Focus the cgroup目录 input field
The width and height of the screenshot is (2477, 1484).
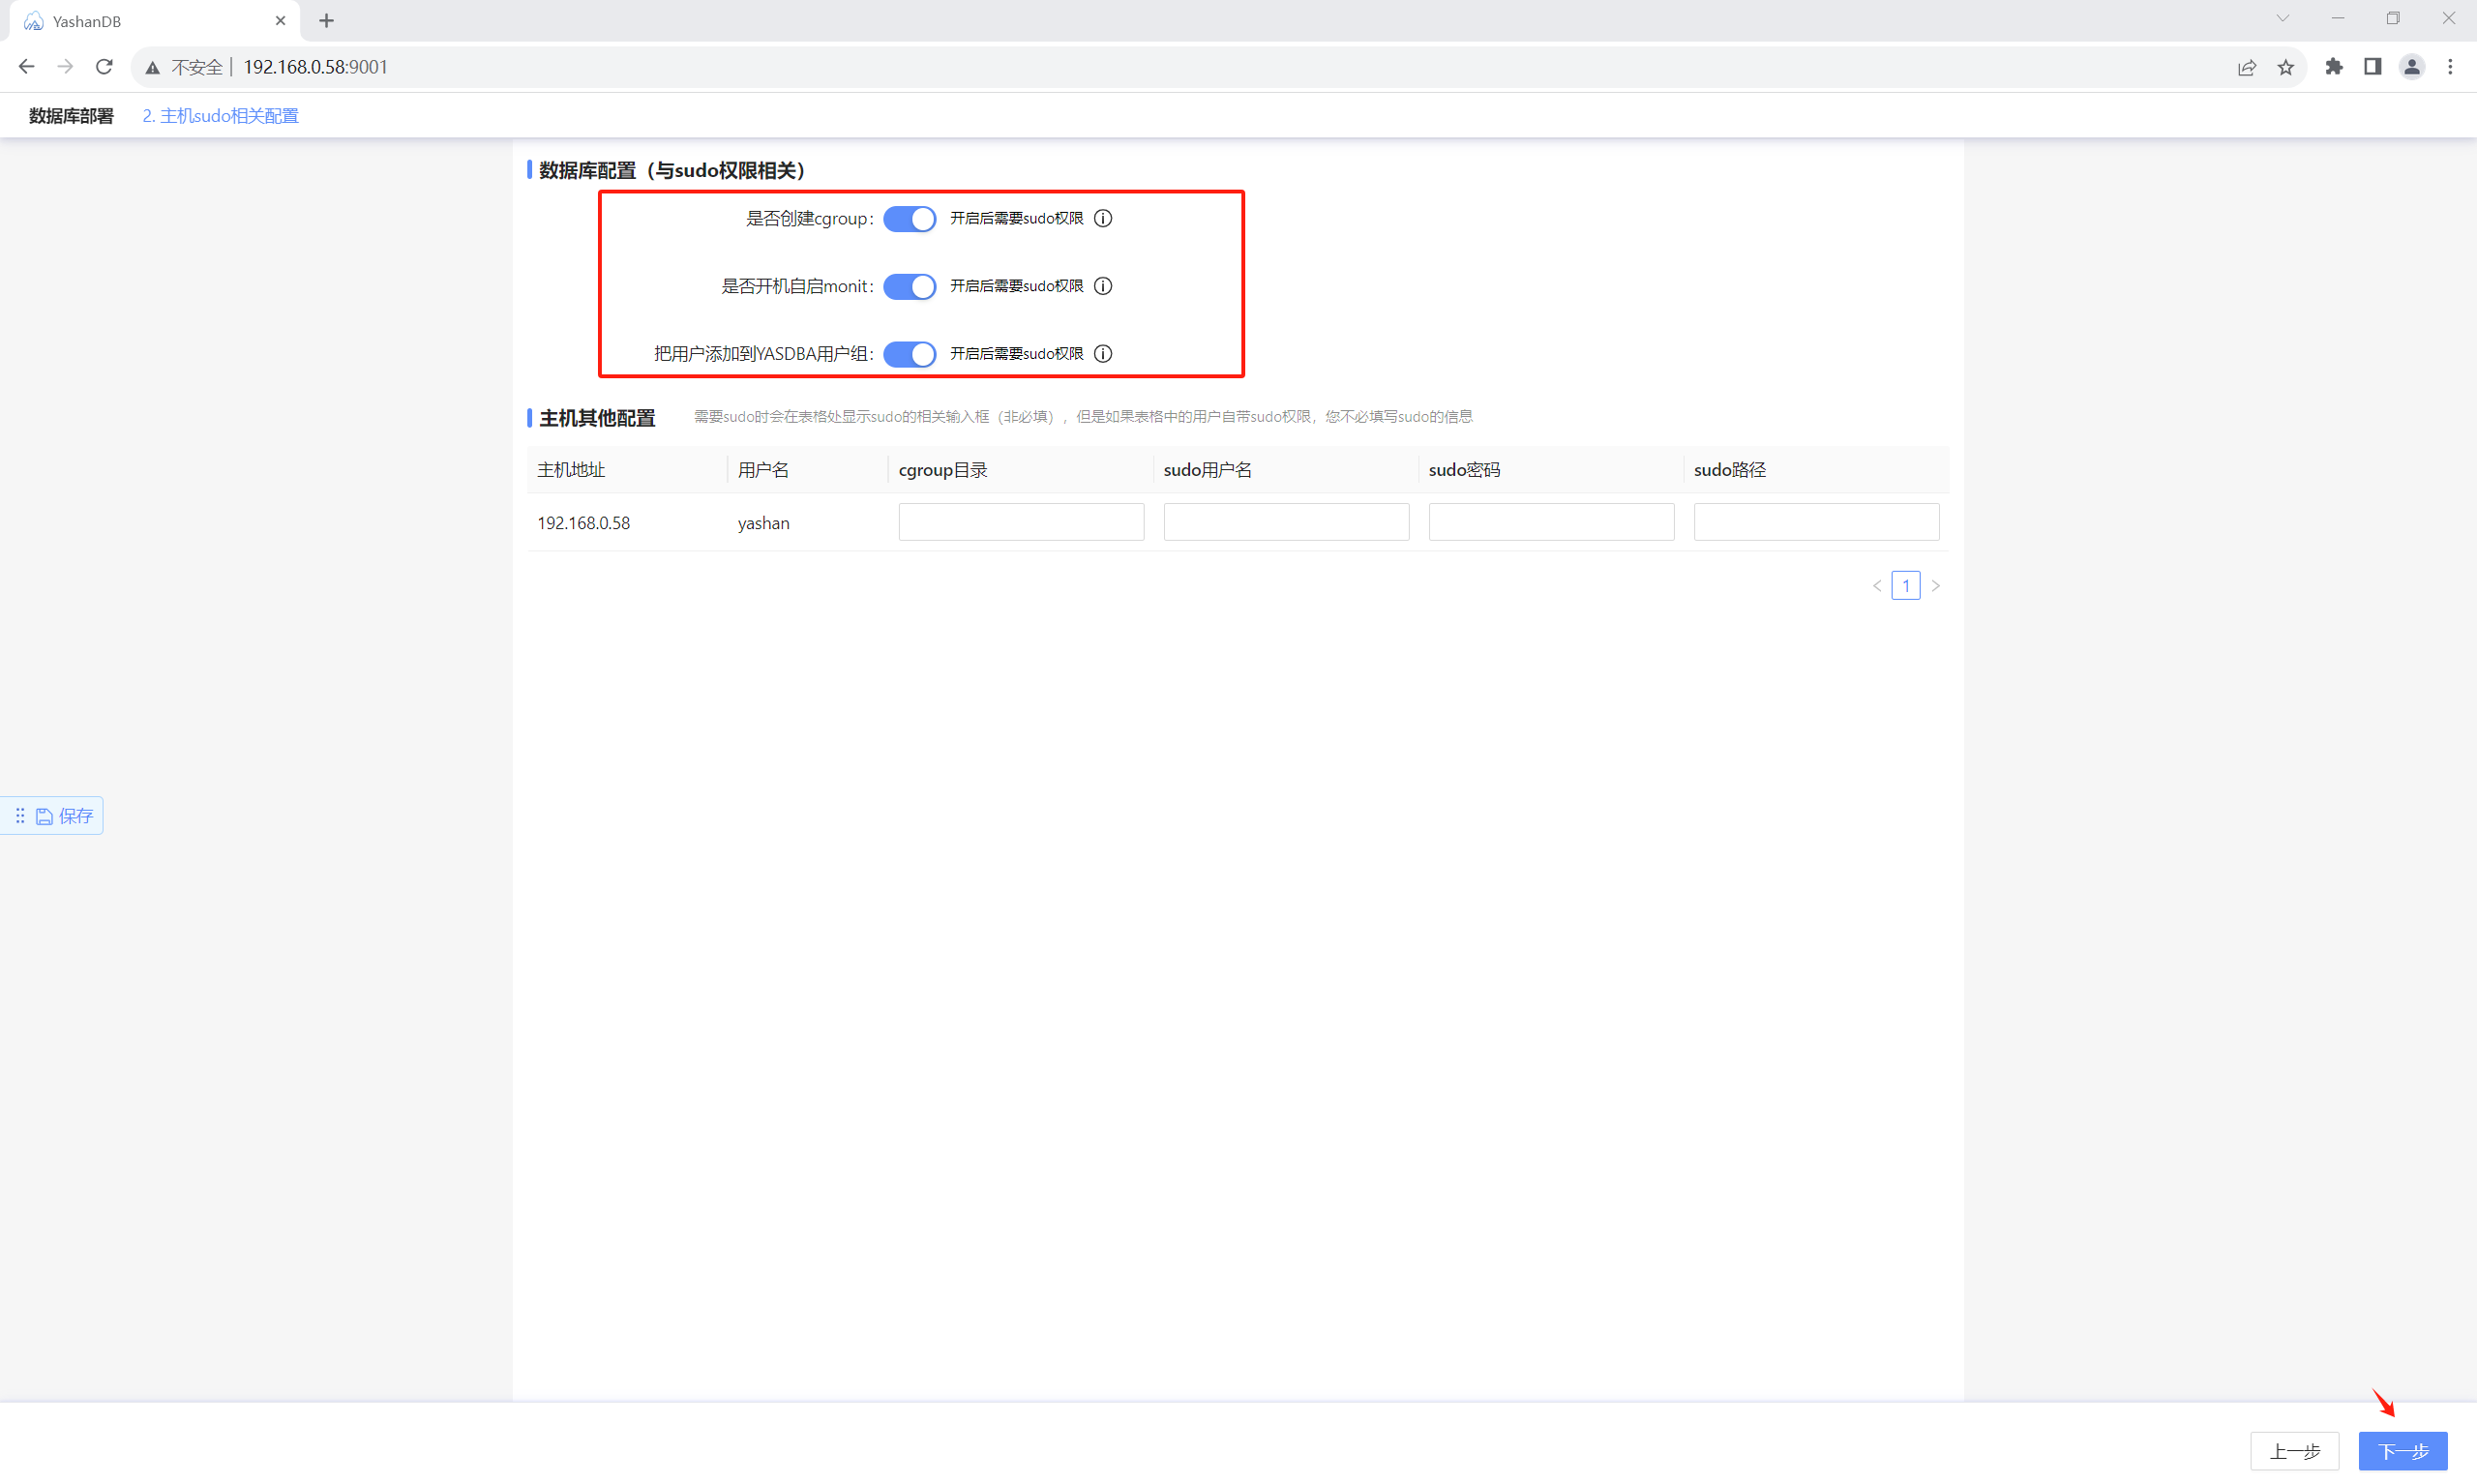pos(1021,522)
